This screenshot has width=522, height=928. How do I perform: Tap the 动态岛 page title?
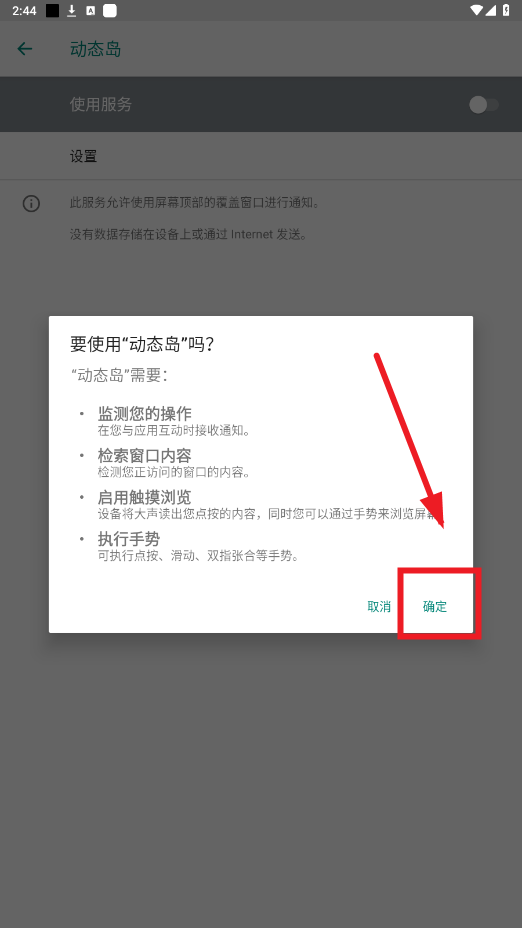(x=95, y=49)
